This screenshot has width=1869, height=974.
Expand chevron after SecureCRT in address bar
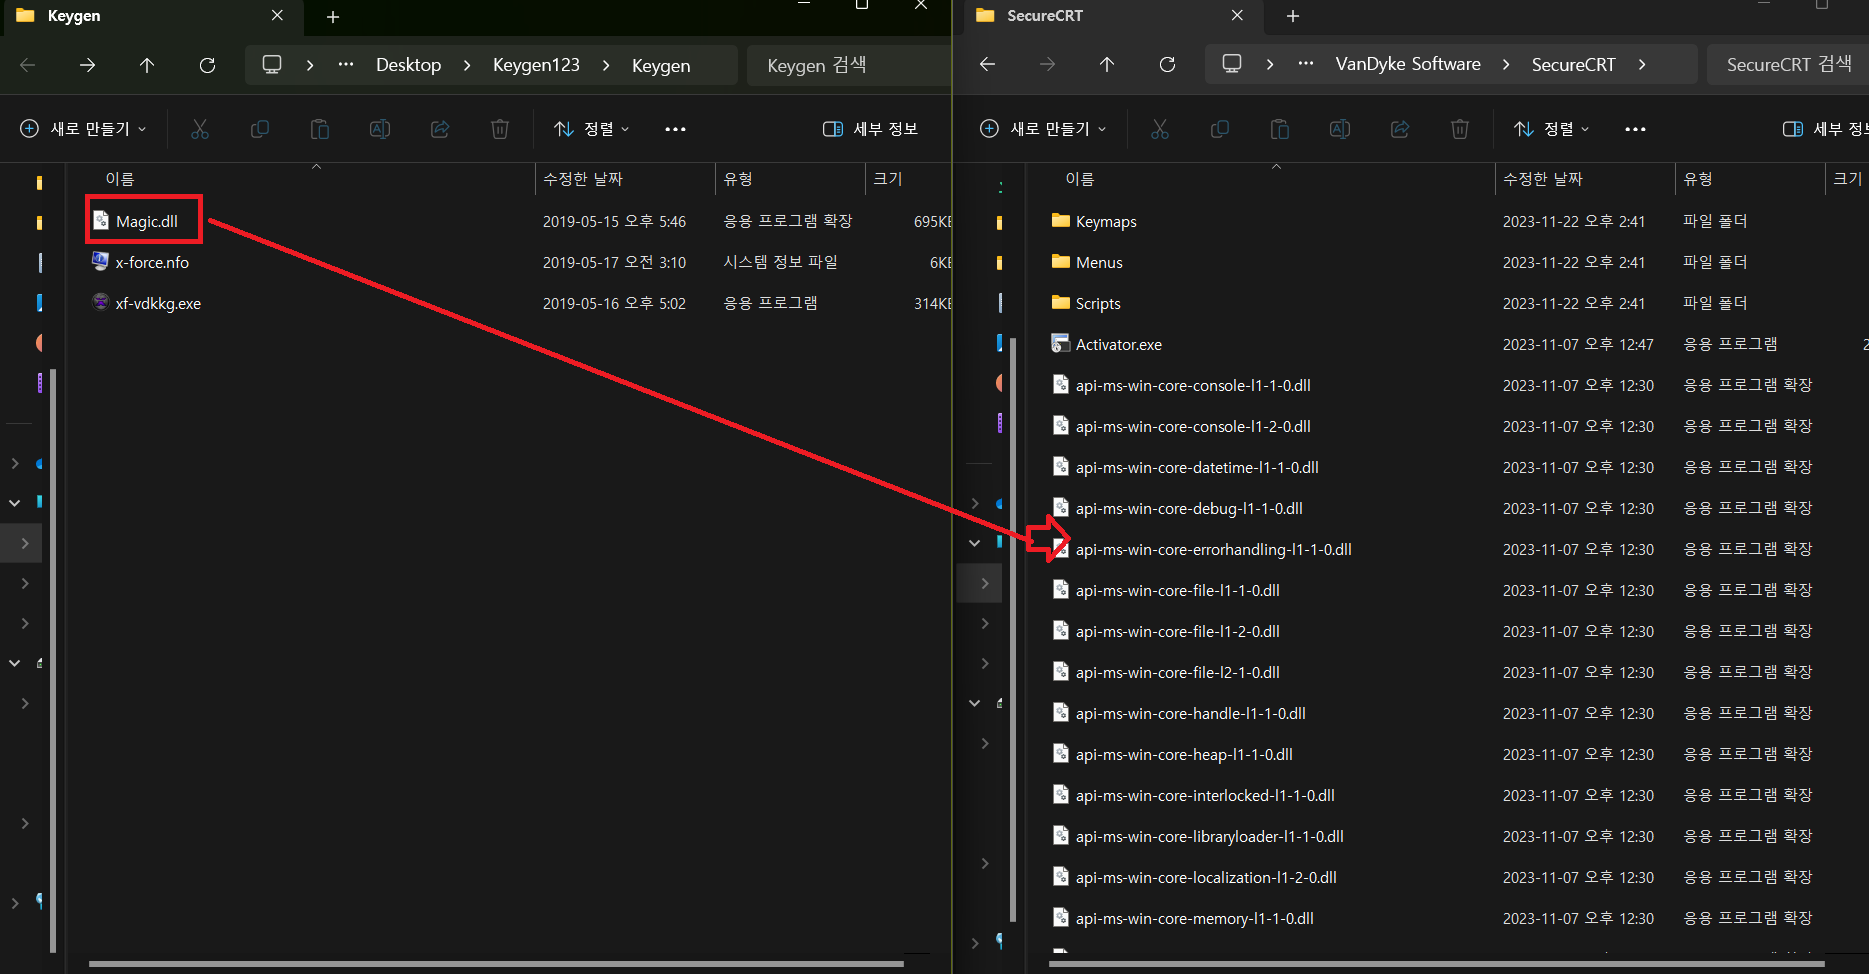tap(1642, 65)
